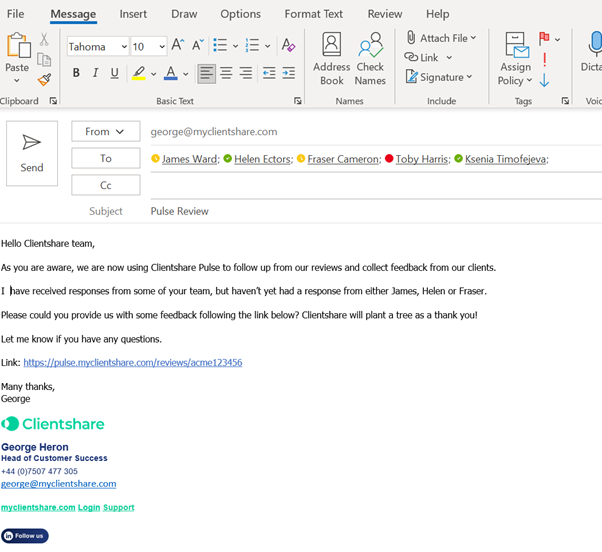
Task: Expand the Follow Up flag menu
Action: click(557, 39)
